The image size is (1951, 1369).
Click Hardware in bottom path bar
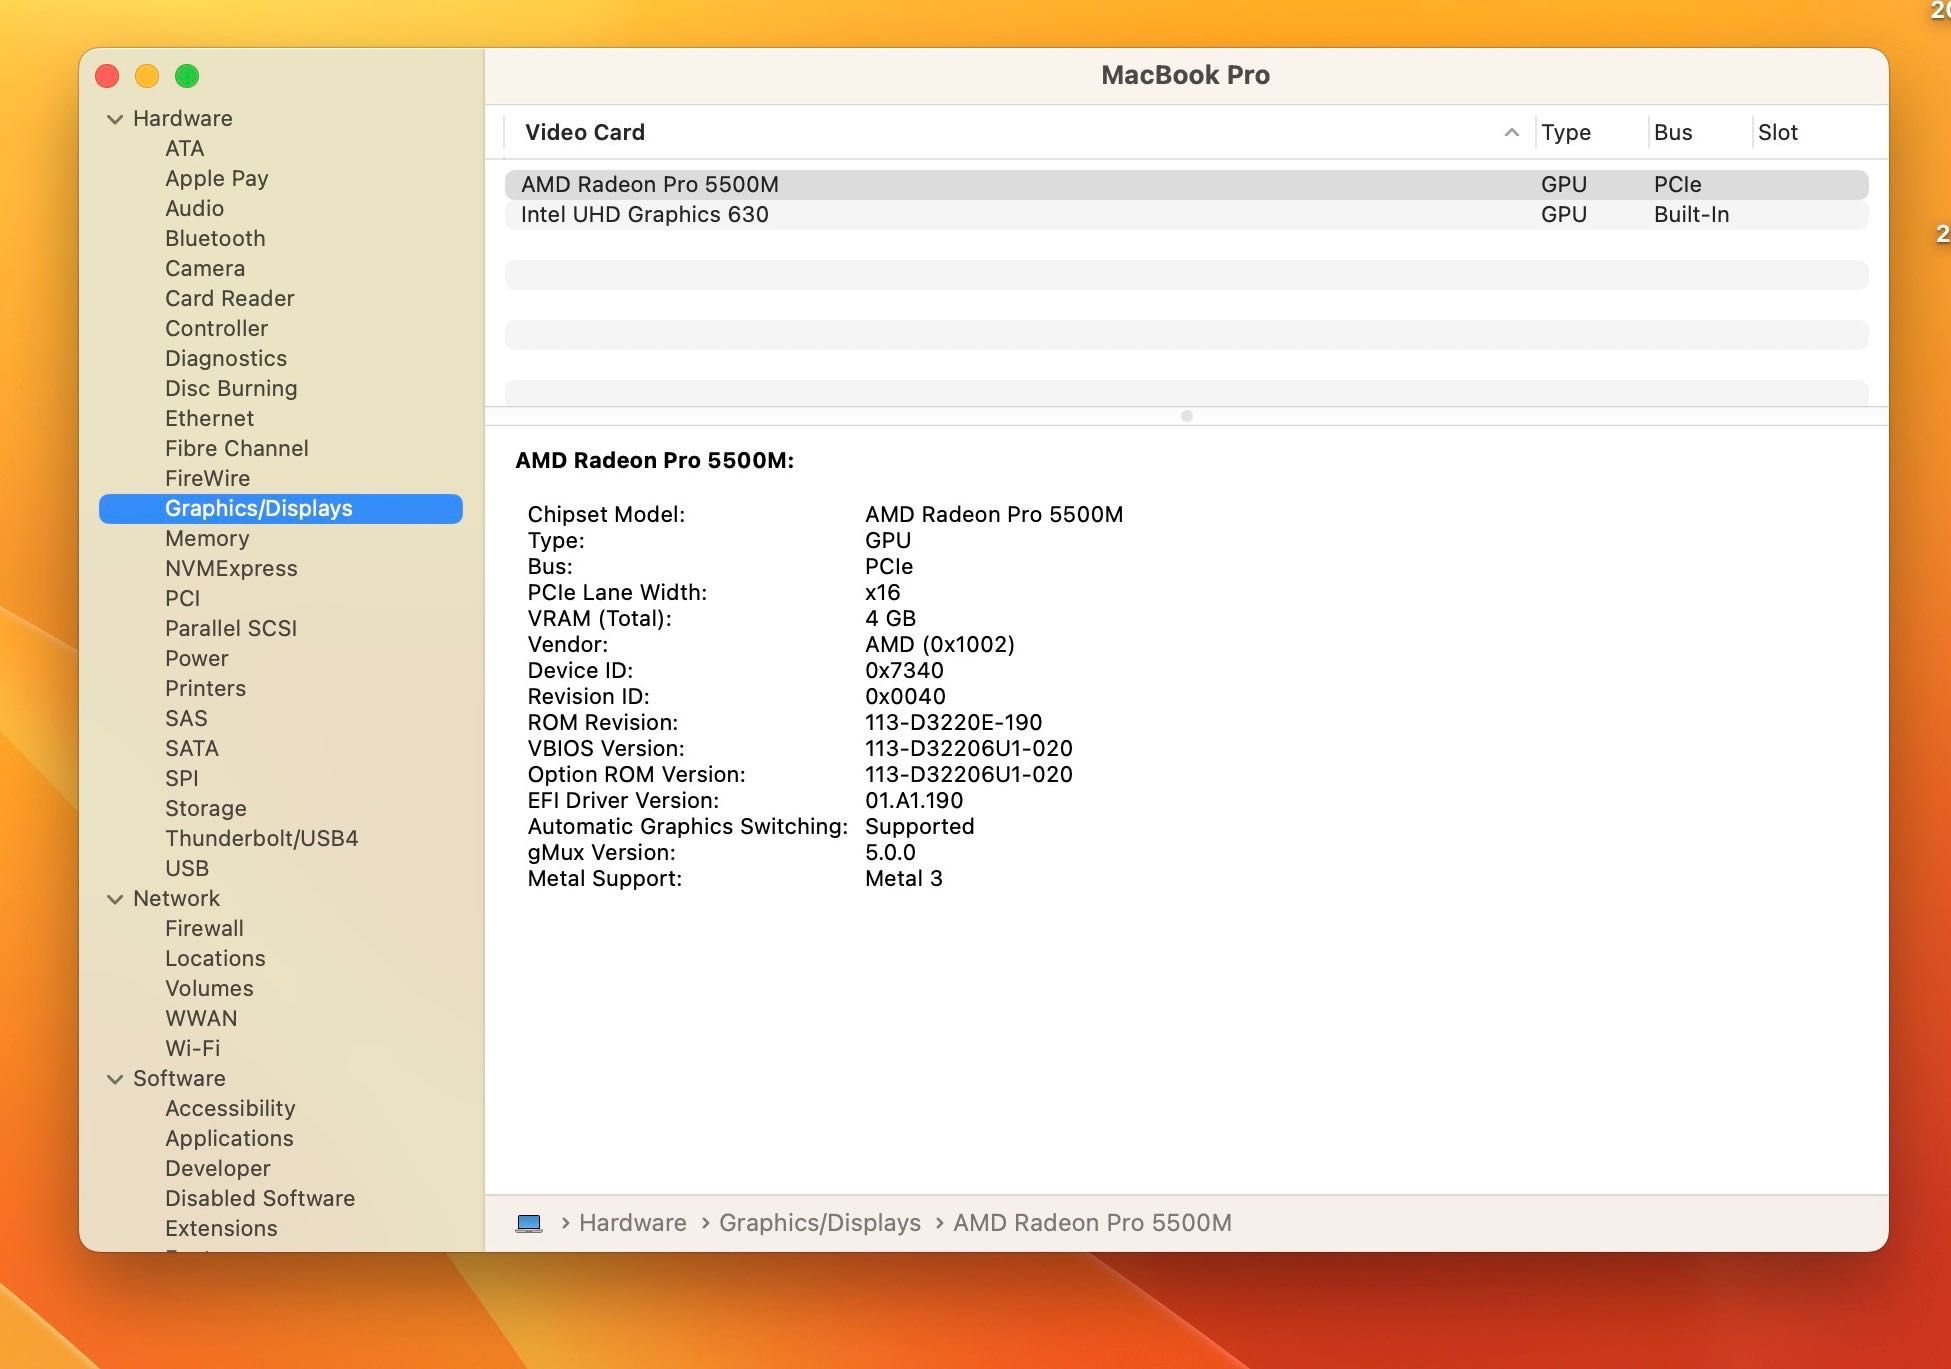click(633, 1223)
